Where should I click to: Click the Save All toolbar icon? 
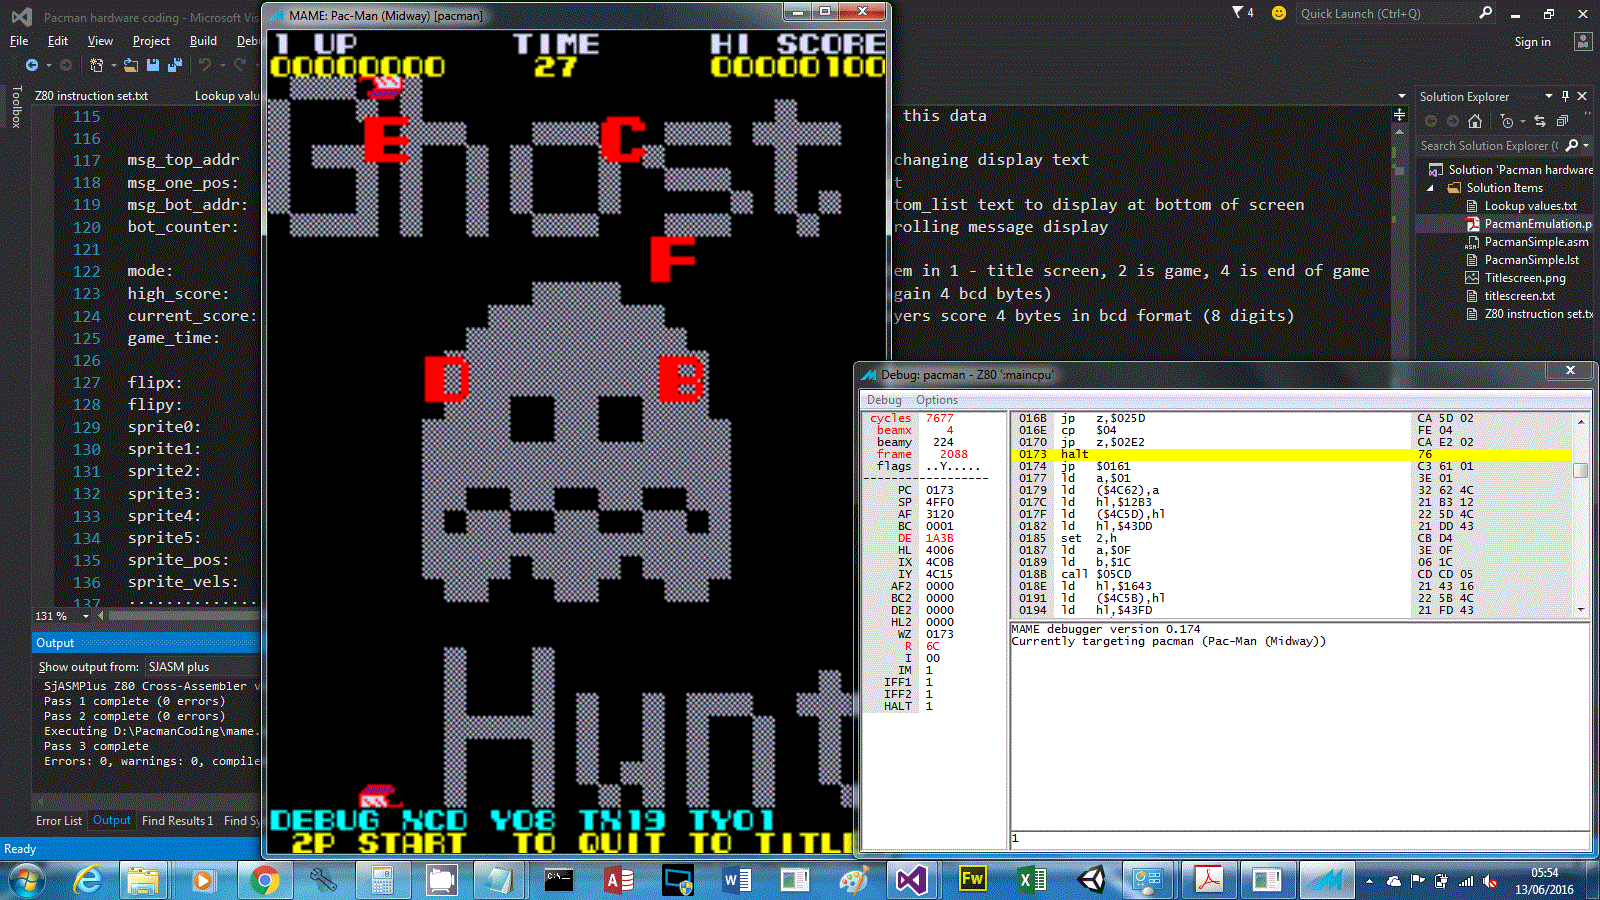tap(174, 65)
